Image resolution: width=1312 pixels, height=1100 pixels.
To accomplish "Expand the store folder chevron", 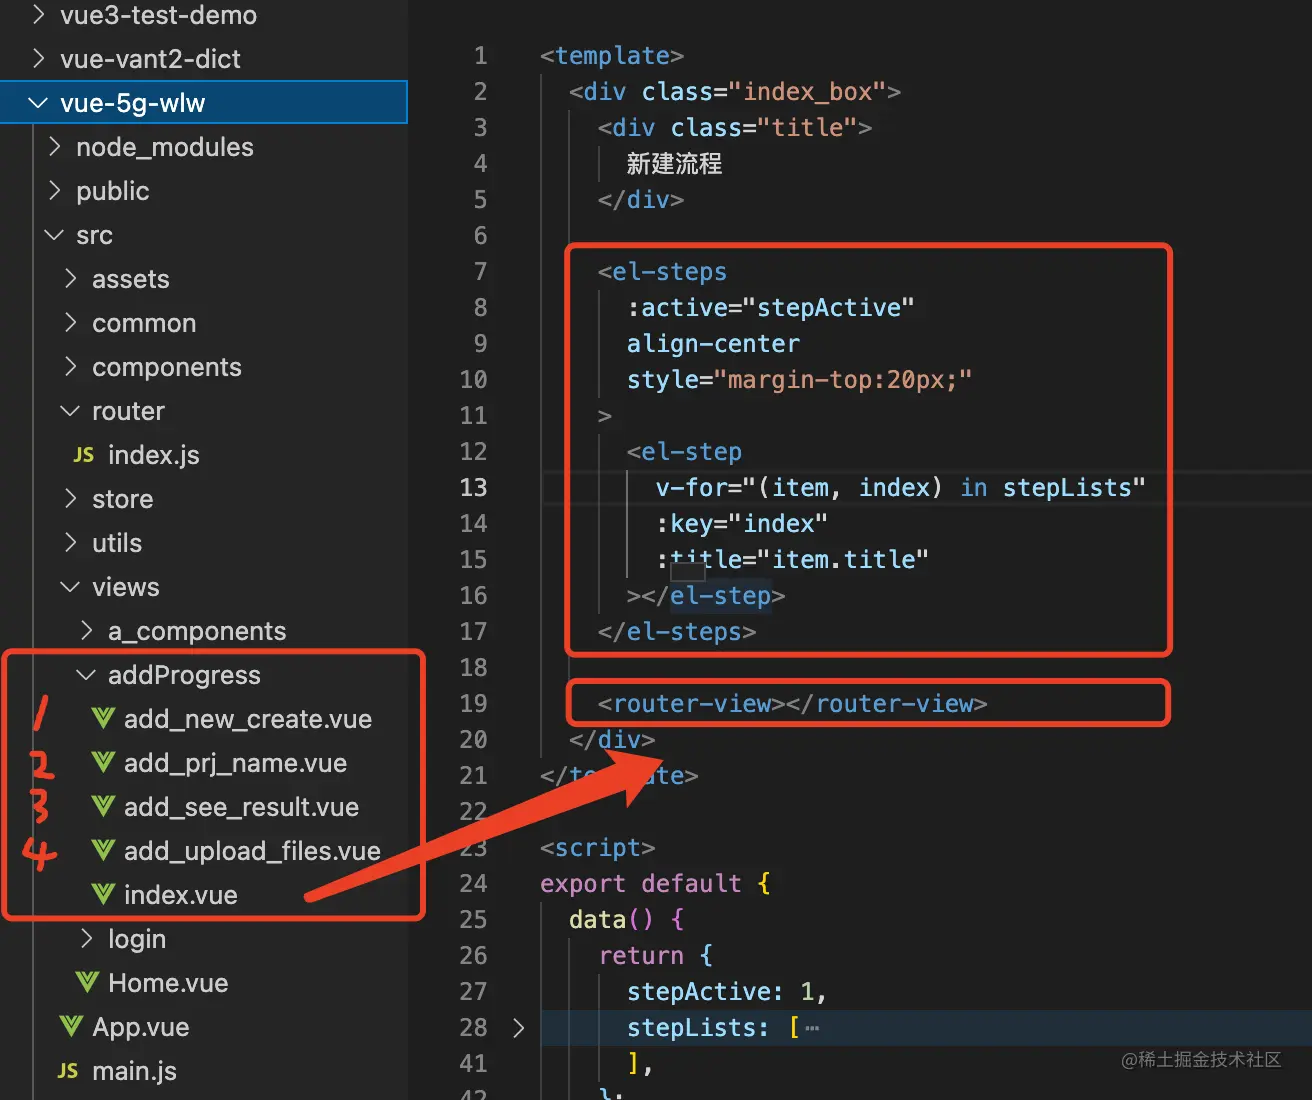I will (71, 499).
